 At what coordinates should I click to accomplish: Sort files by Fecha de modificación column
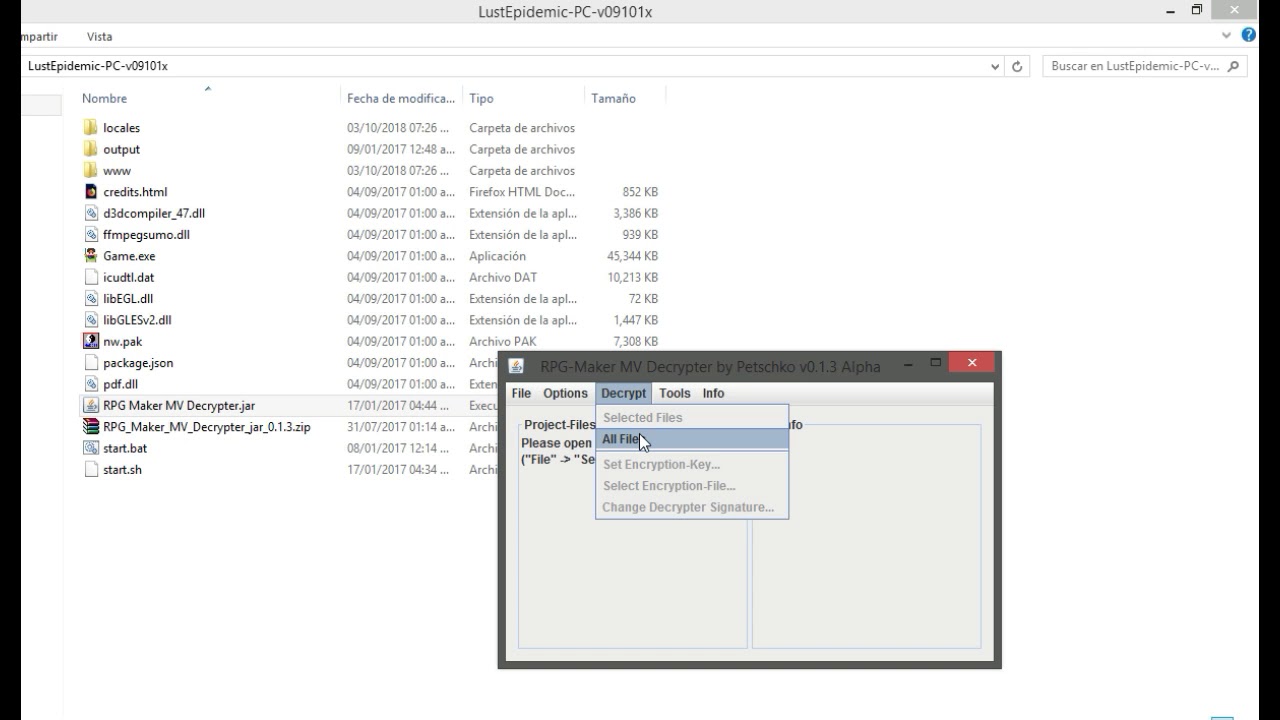click(x=401, y=98)
